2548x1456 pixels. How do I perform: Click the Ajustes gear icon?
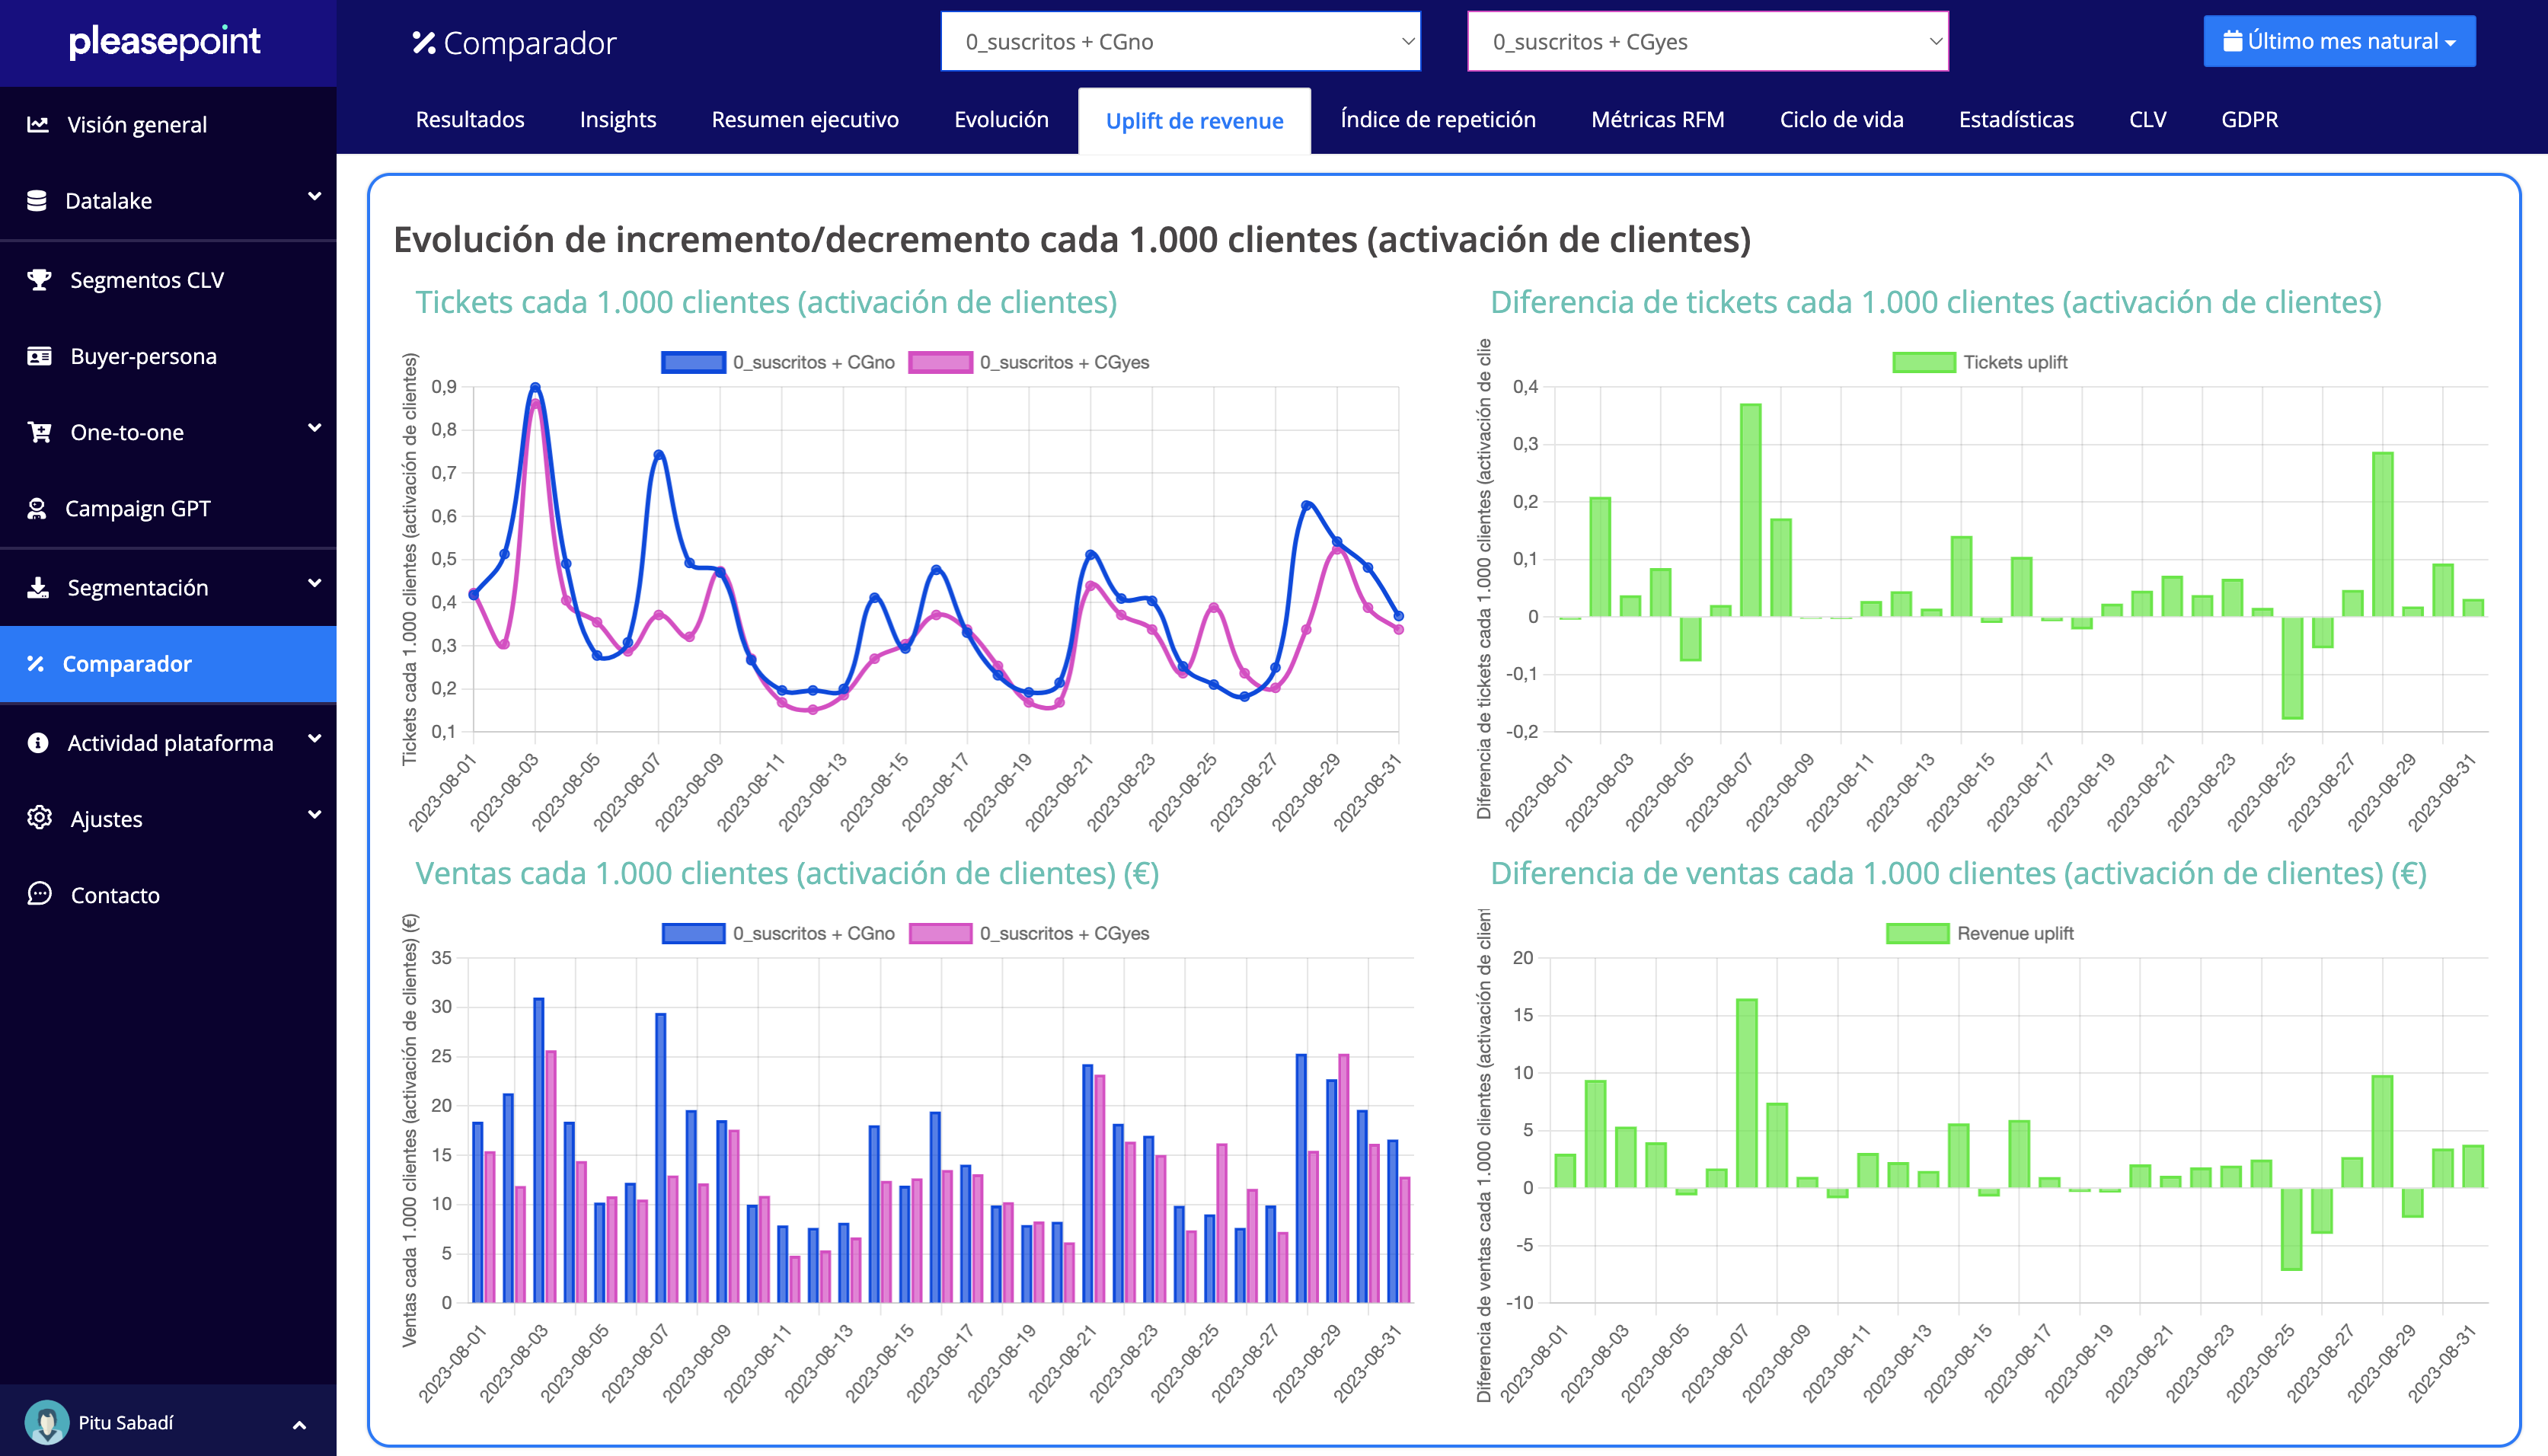click(39, 818)
